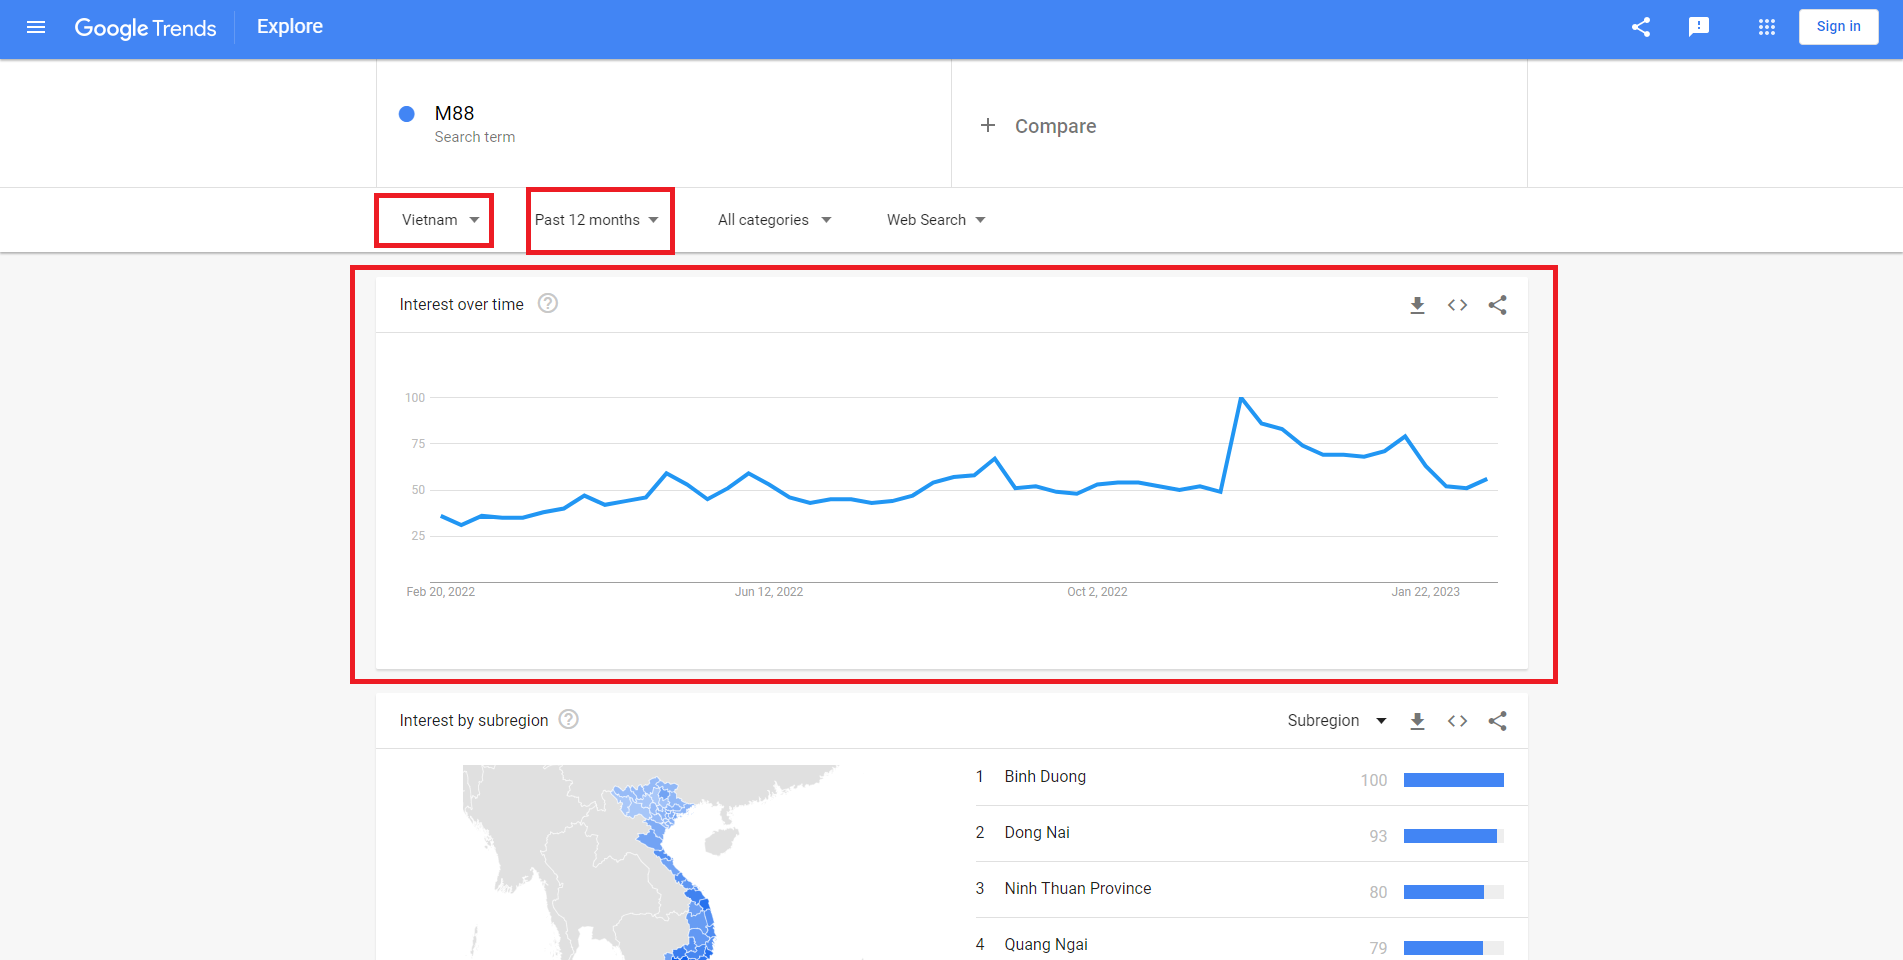Open the All categories dropdown
The width and height of the screenshot is (1903, 960).
coord(773,220)
